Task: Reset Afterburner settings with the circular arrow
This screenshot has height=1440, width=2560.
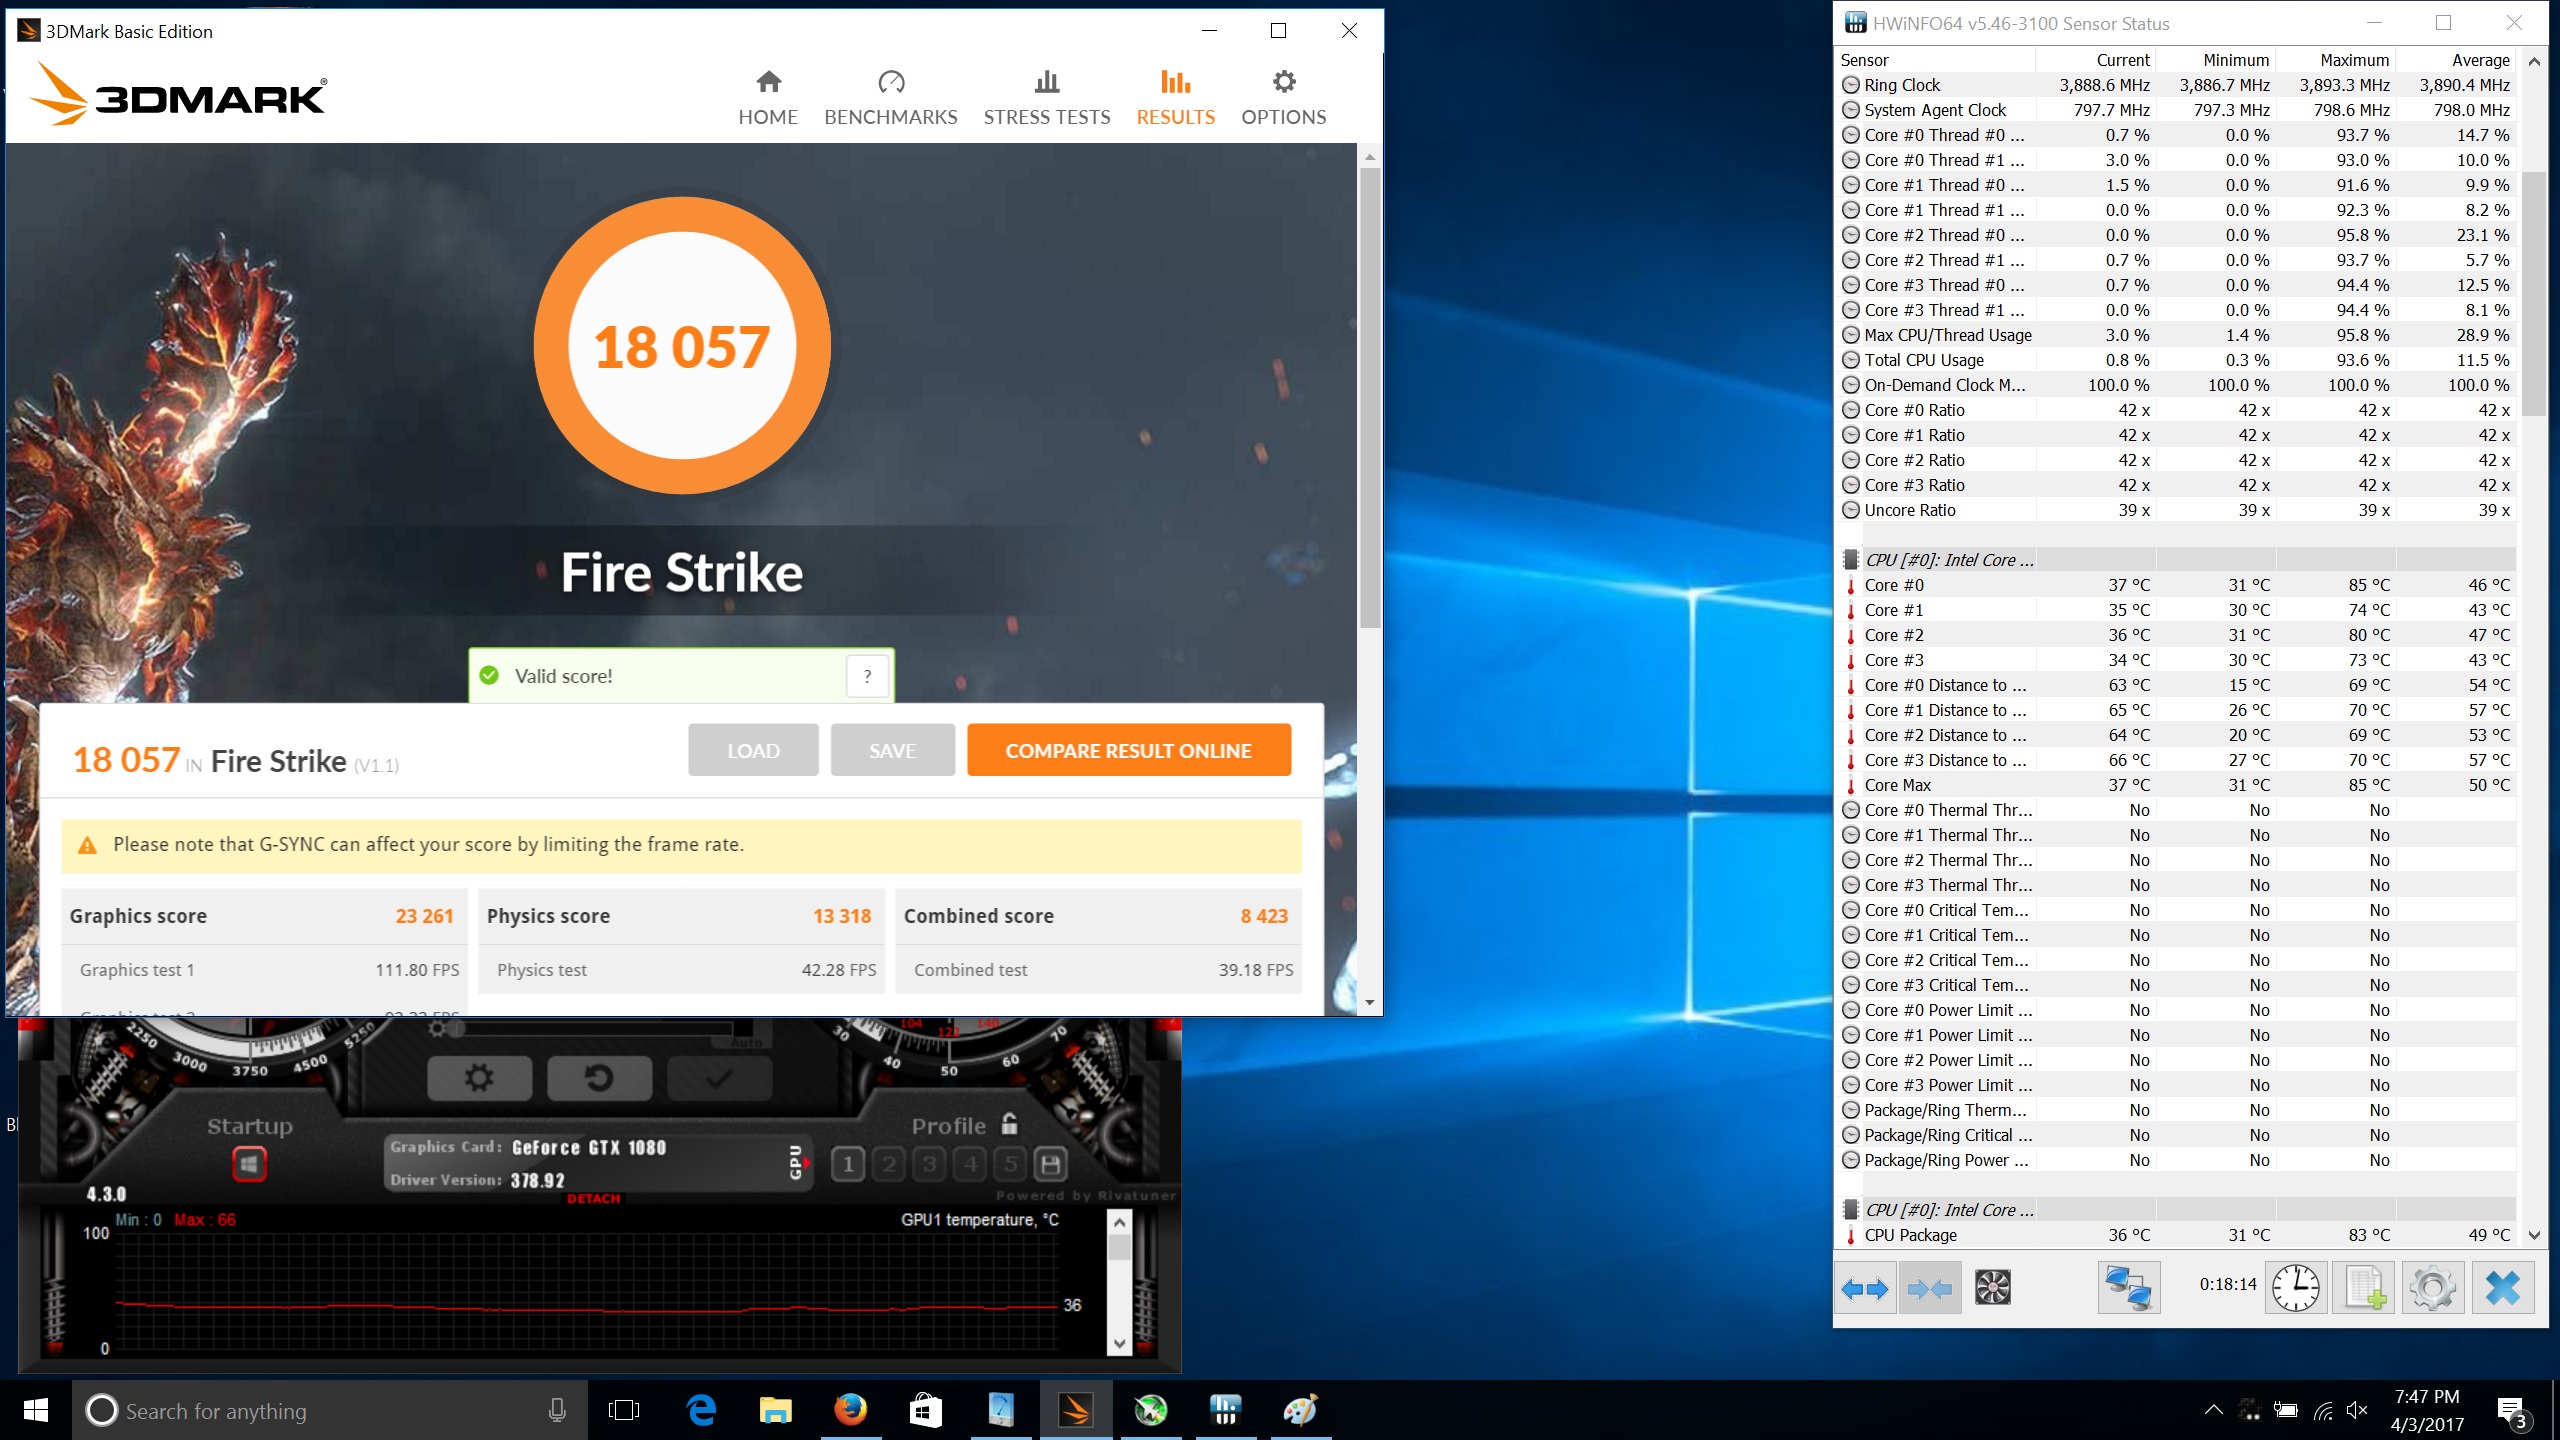Action: click(x=599, y=1078)
